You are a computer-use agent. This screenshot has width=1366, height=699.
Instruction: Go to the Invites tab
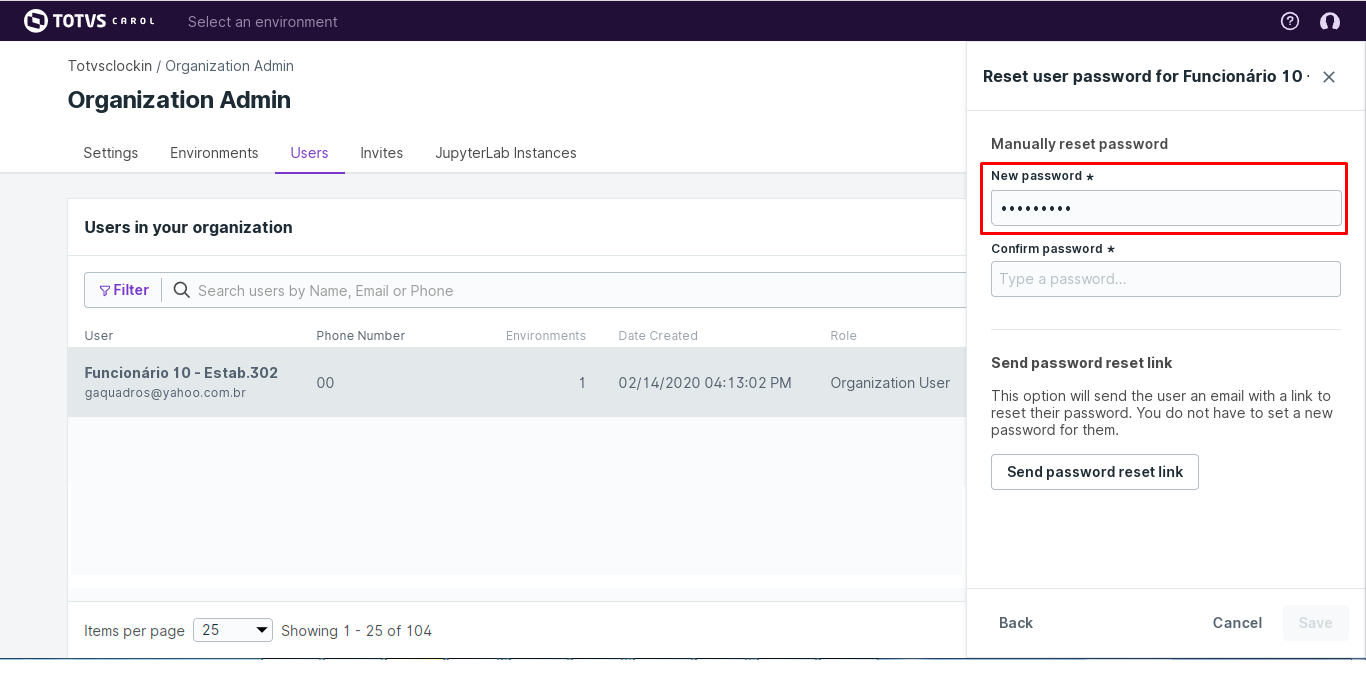click(x=382, y=153)
